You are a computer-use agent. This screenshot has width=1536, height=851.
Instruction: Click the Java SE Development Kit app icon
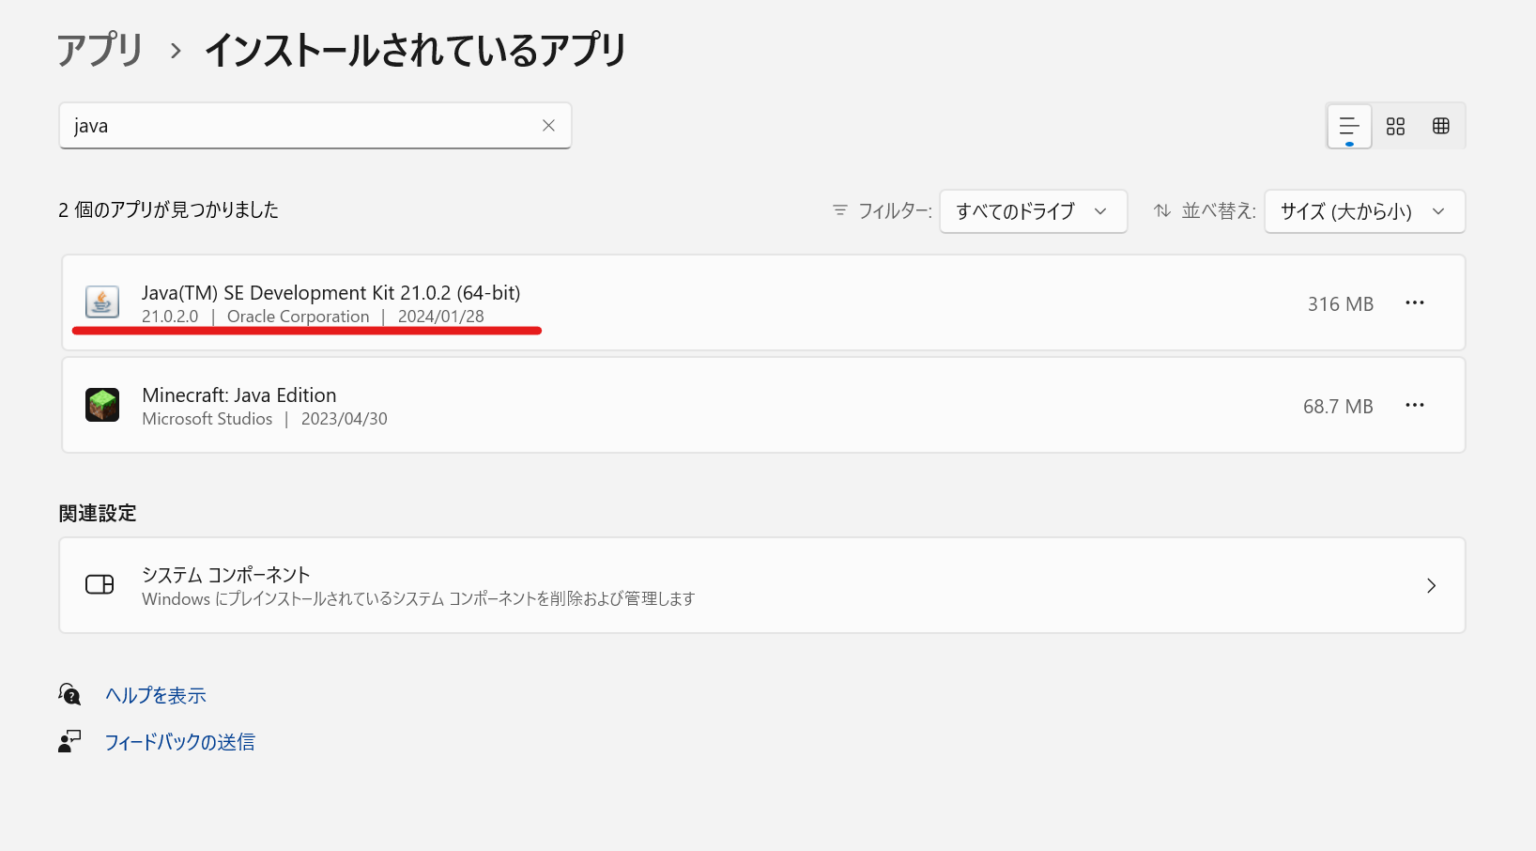(x=101, y=302)
